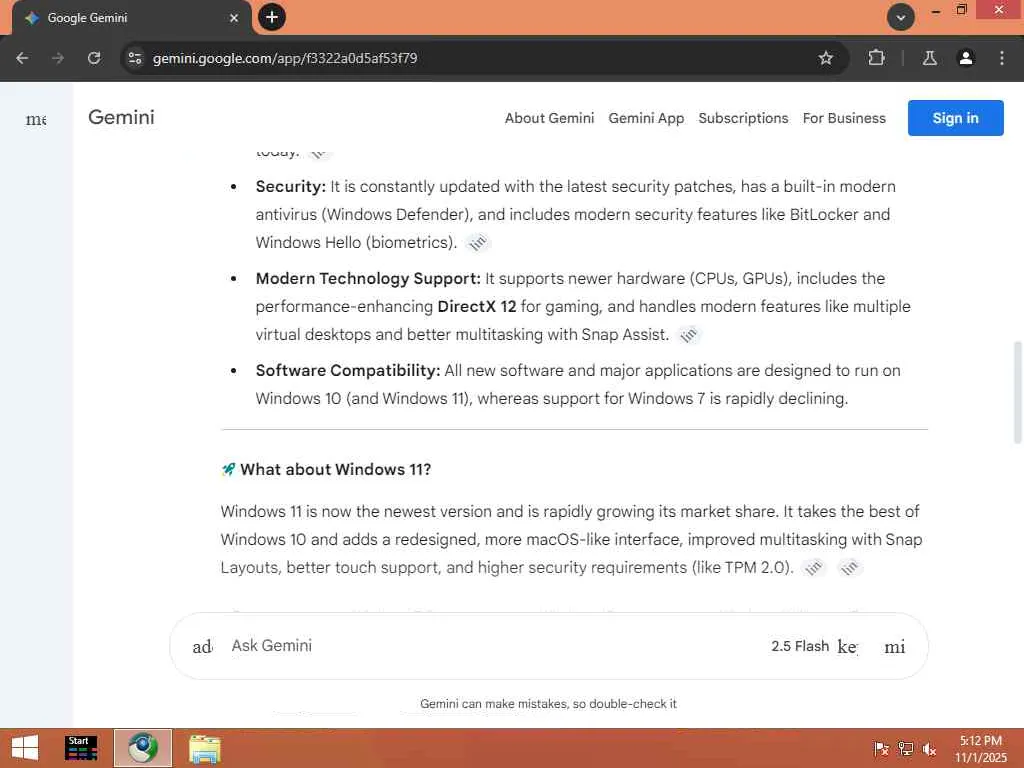
Task: Open first source chip after TPM 2.0
Action: pos(813,568)
